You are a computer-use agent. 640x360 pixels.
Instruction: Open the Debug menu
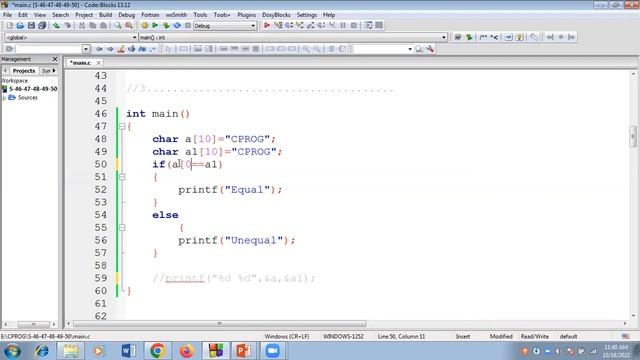(127, 15)
